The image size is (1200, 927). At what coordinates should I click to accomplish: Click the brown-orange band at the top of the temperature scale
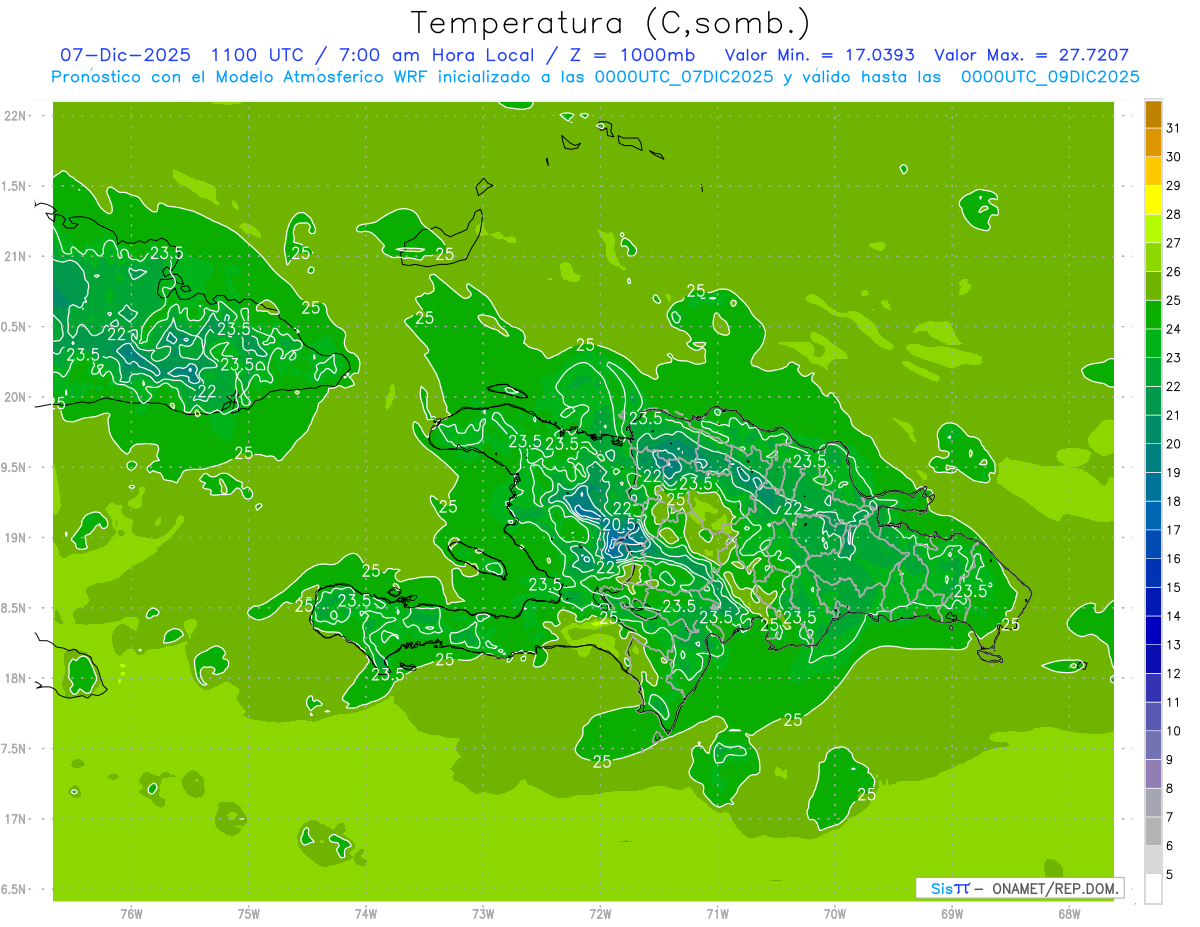click(x=1153, y=115)
